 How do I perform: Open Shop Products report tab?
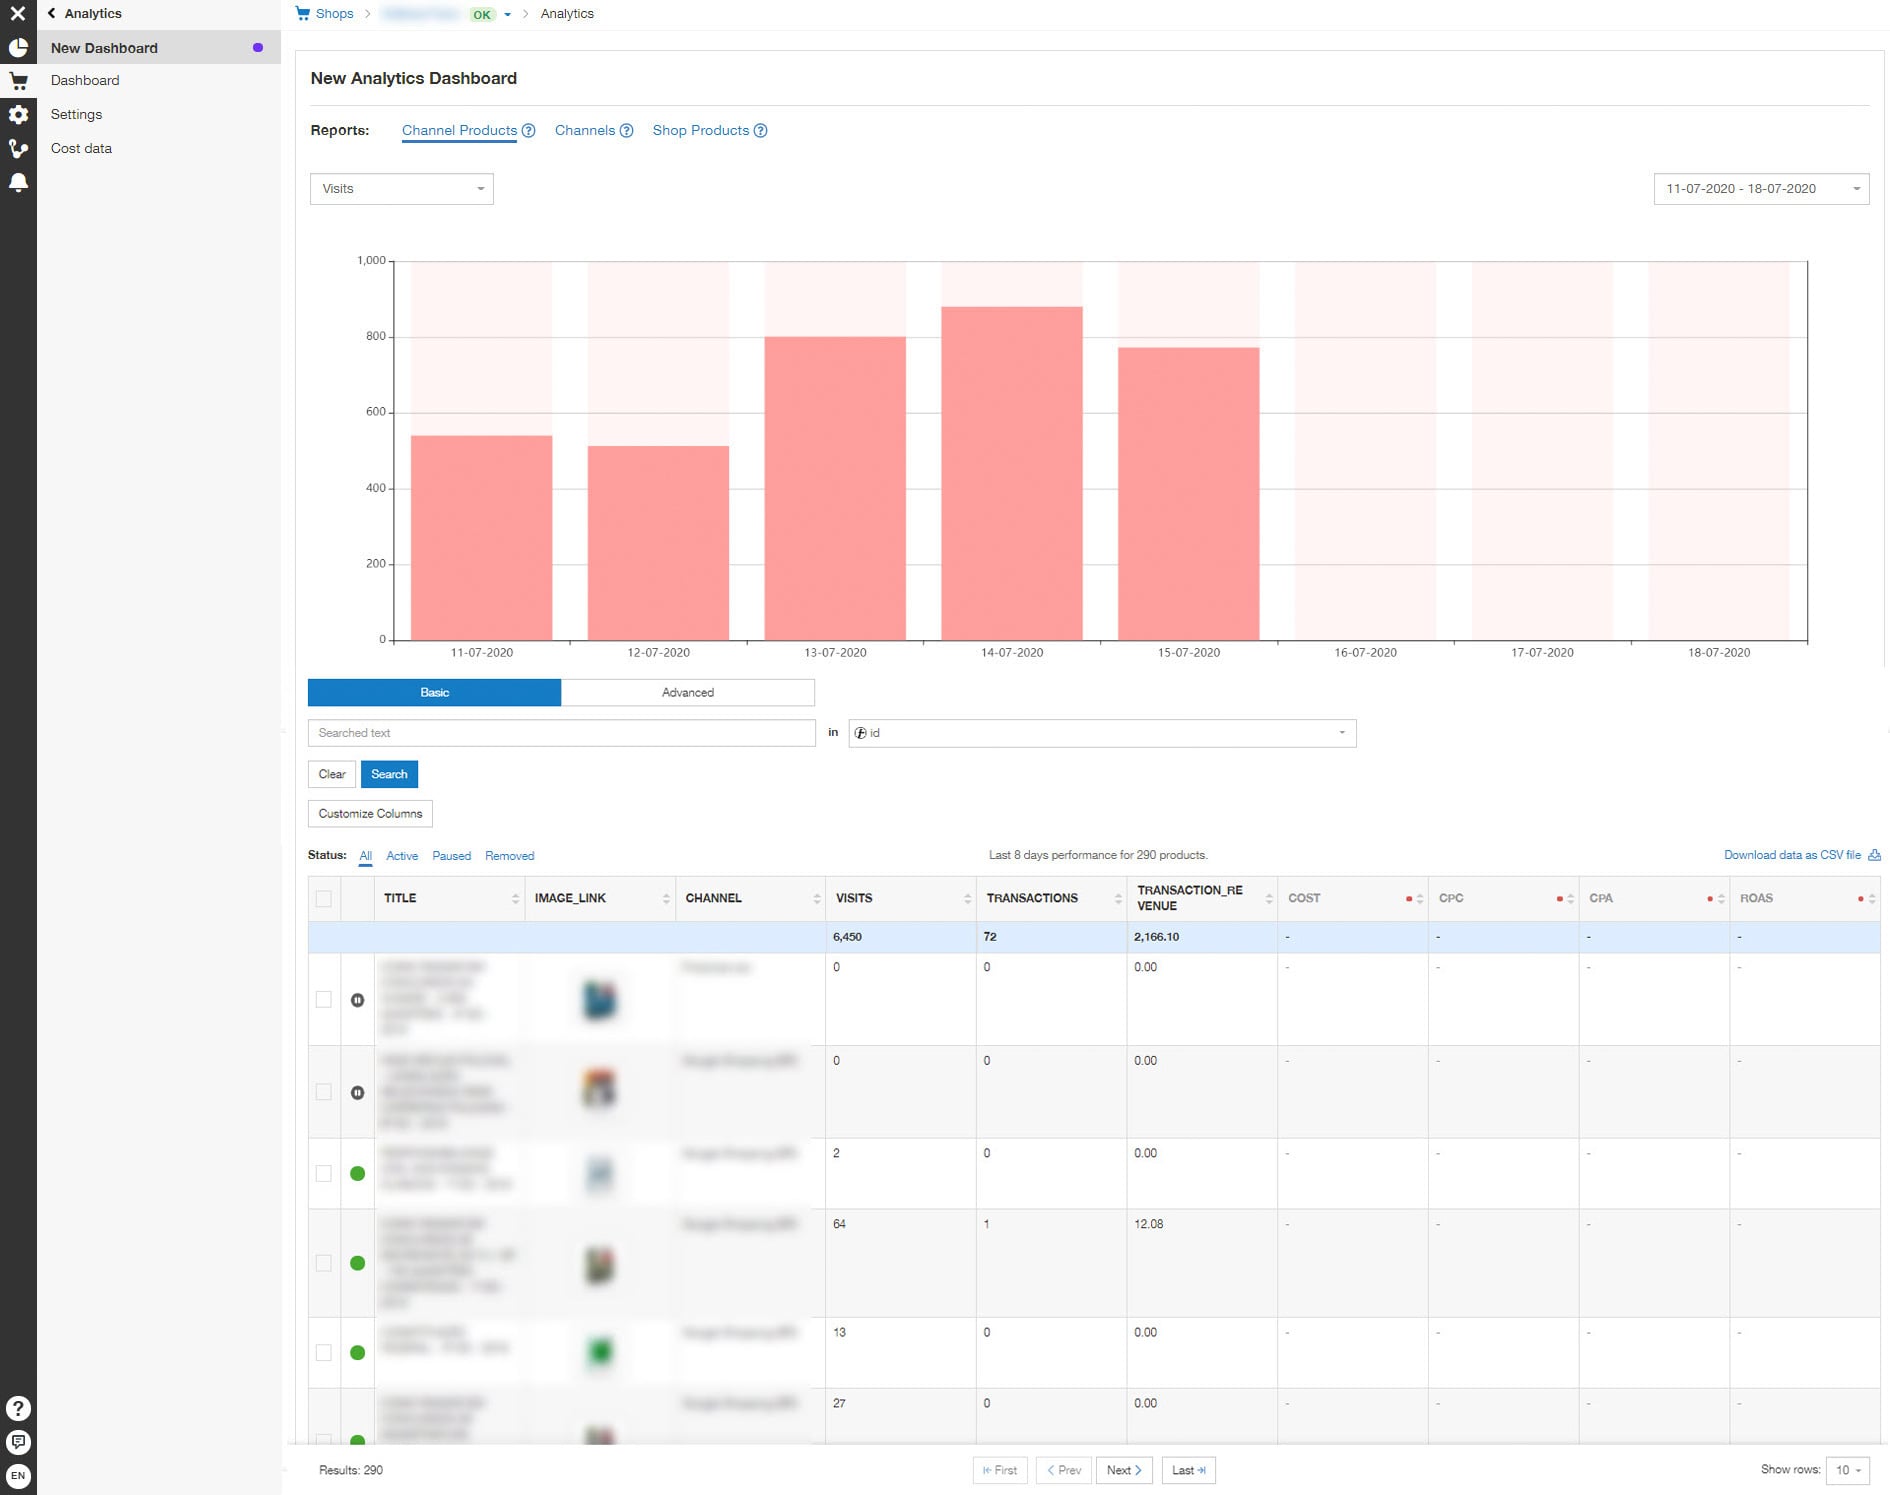point(701,131)
